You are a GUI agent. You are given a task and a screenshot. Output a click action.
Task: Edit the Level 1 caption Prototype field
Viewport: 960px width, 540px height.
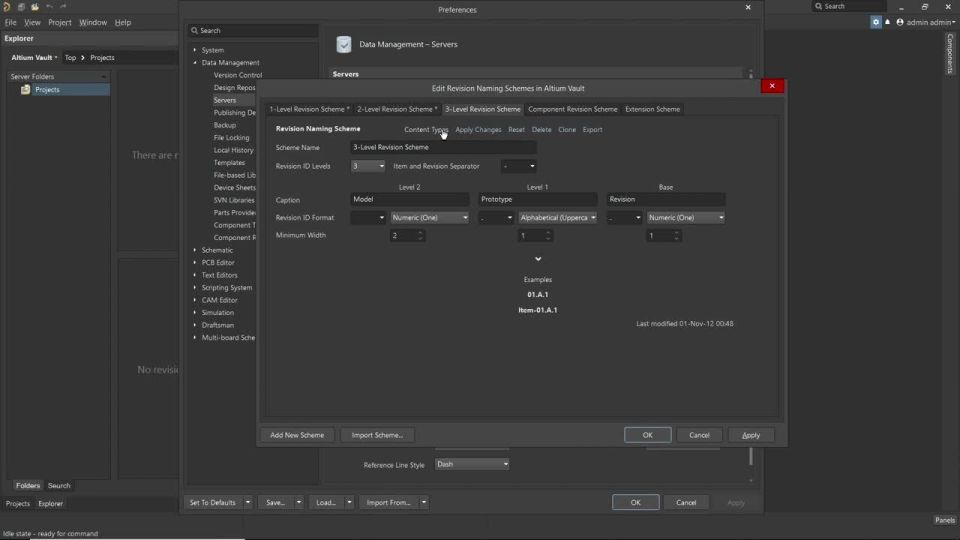coord(538,199)
